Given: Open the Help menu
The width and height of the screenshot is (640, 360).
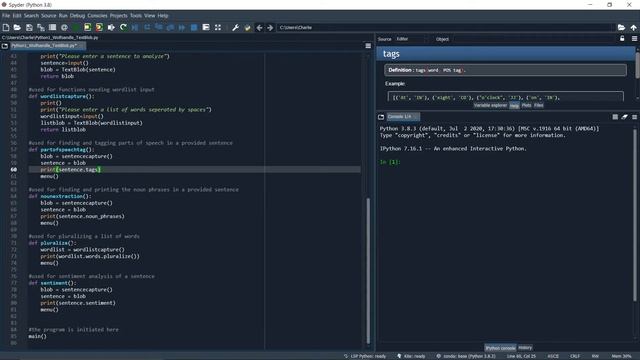Looking at the screenshot, I should click(163, 16).
